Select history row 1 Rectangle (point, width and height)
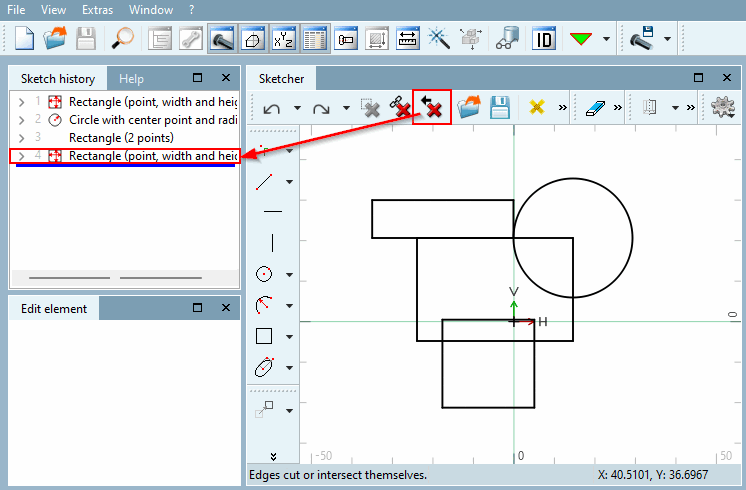This screenshot has width=746, height=490. click(x=125, y=102)
